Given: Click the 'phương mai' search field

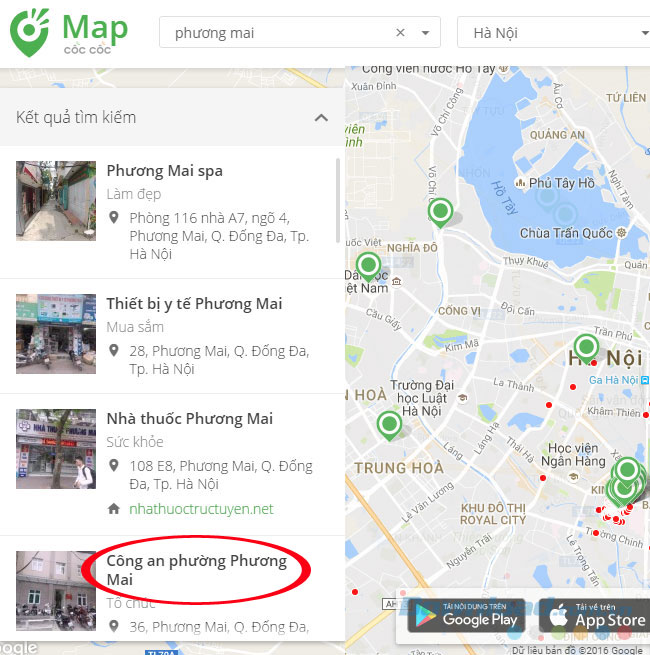Looking at the screenshot, I should [300, 33].
